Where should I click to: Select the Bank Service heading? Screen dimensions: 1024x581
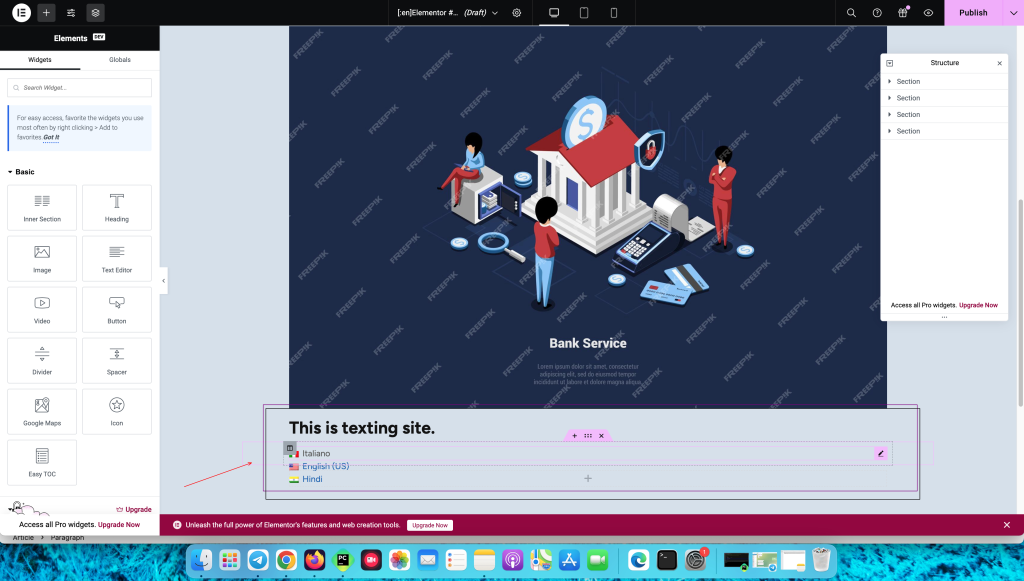click(588, 343)
